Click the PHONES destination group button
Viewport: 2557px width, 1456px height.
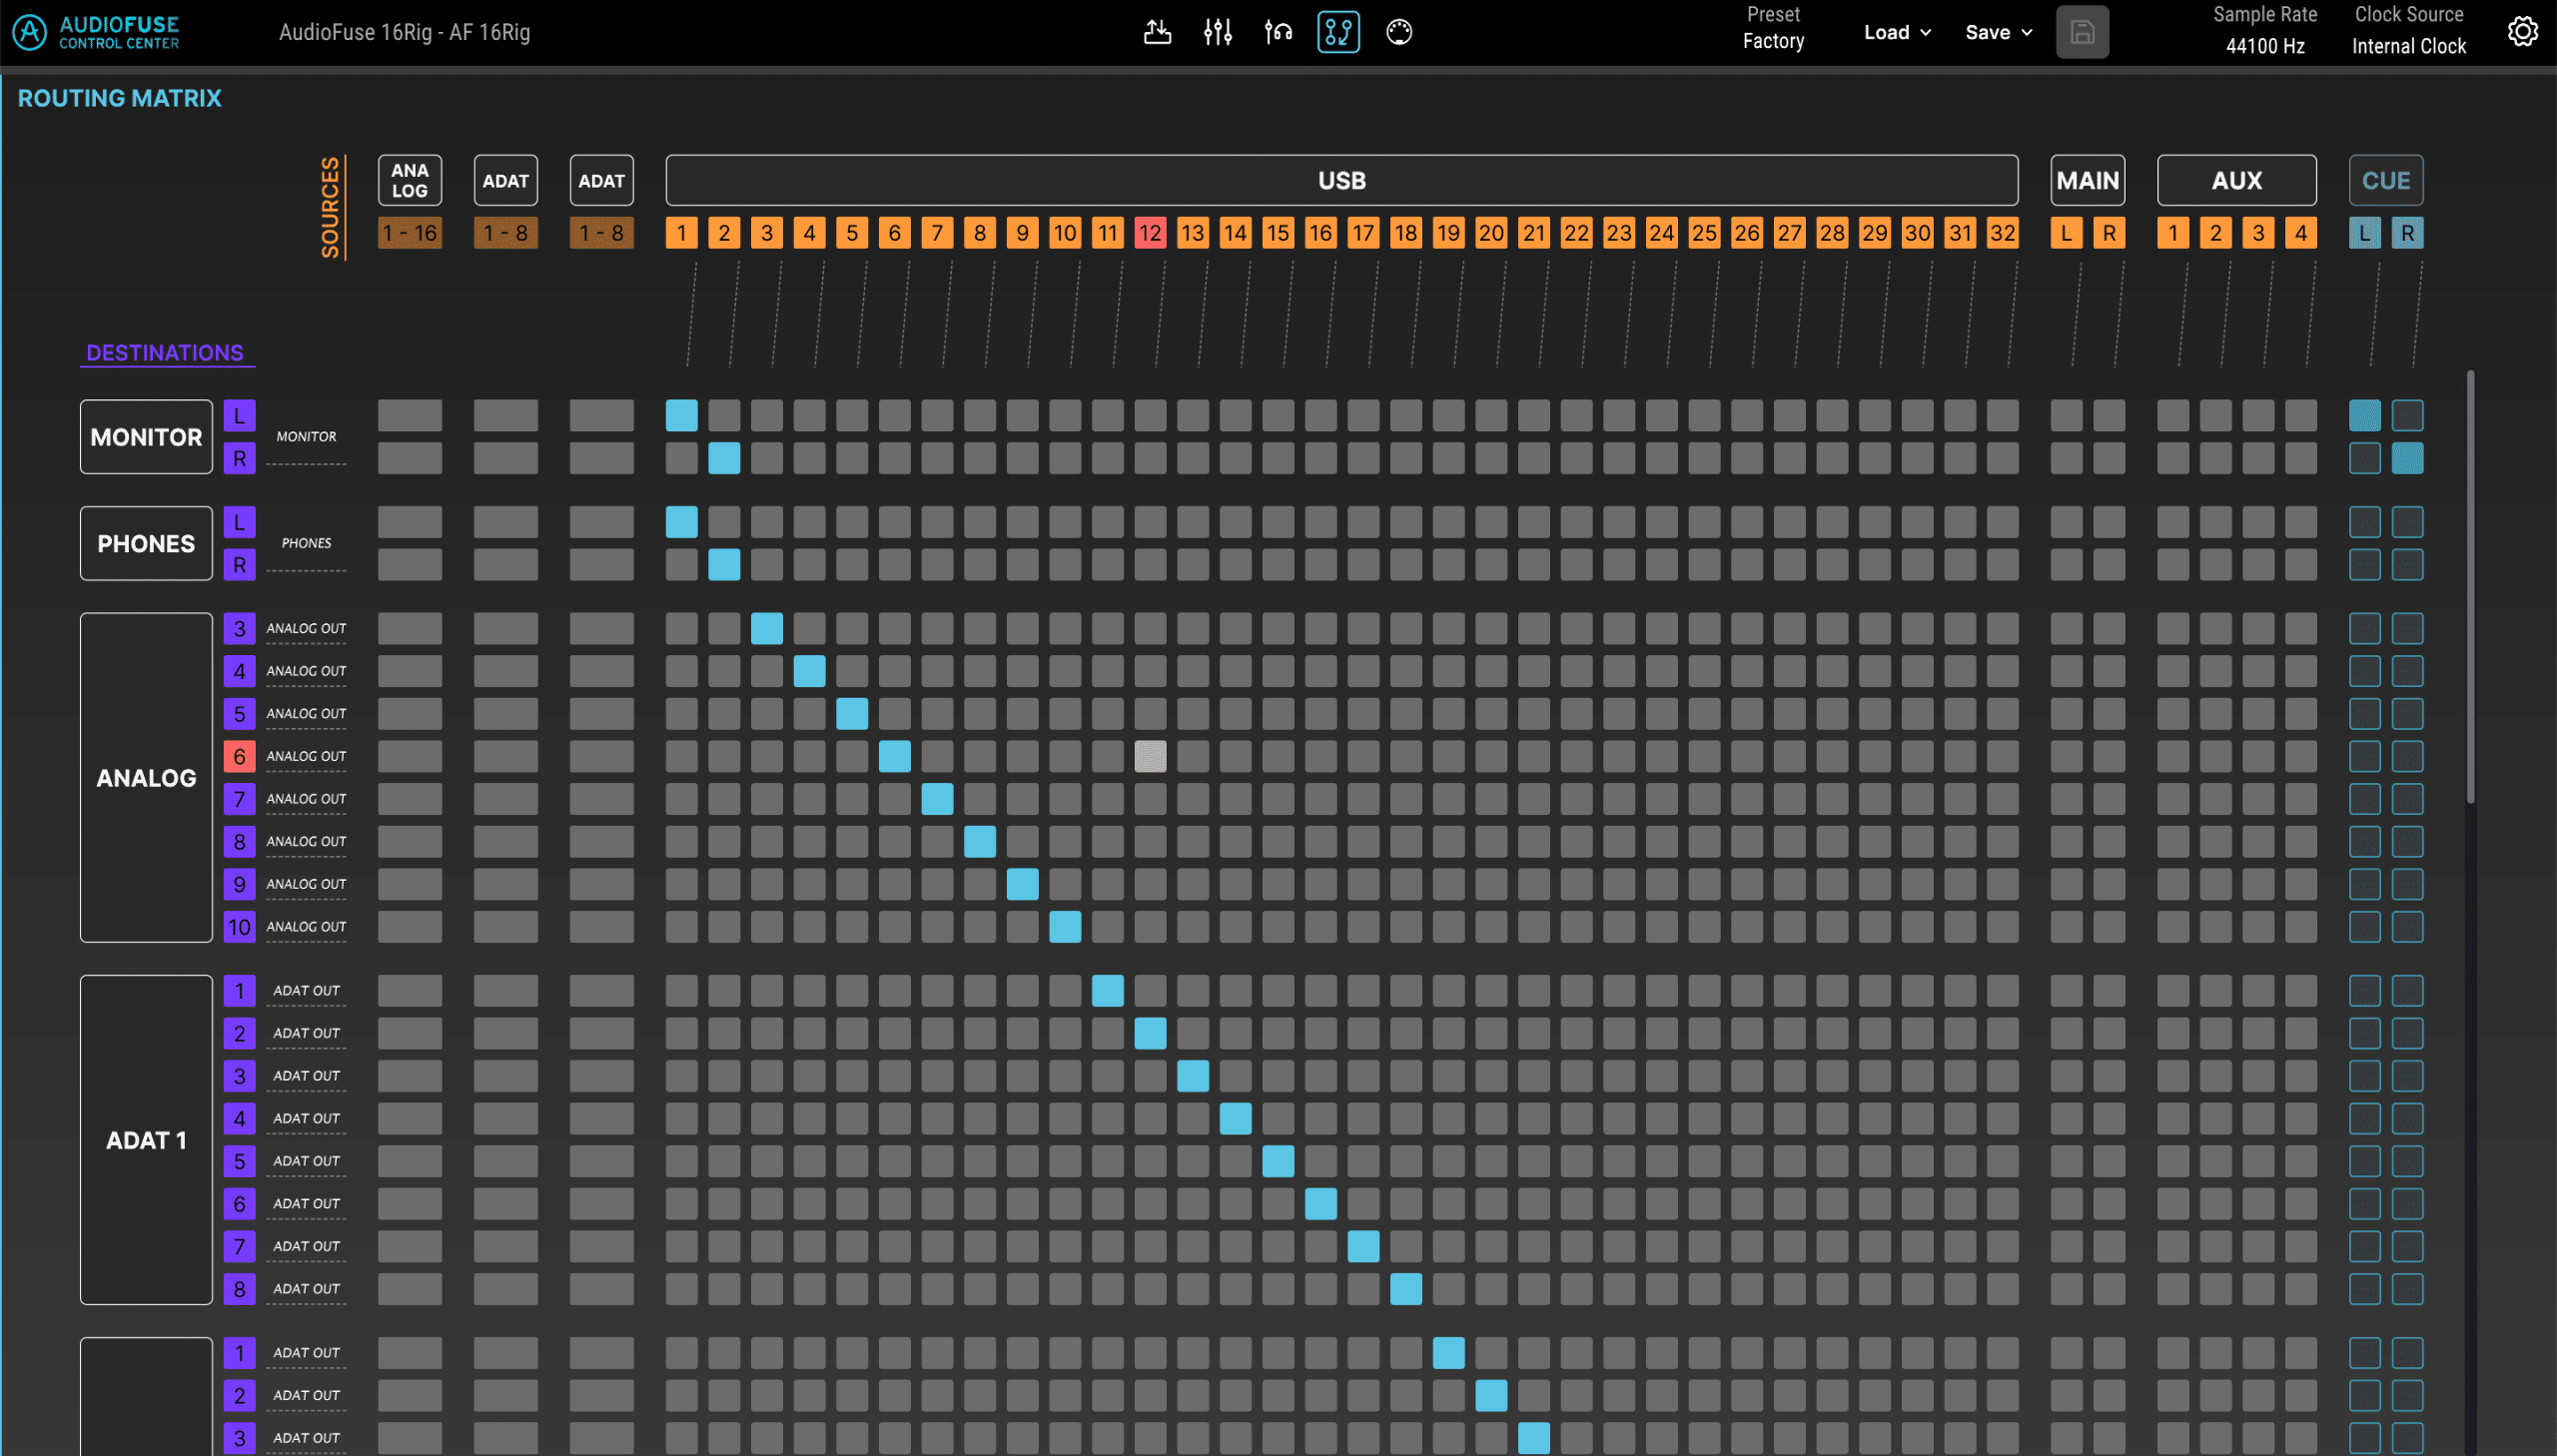[146, 544]
